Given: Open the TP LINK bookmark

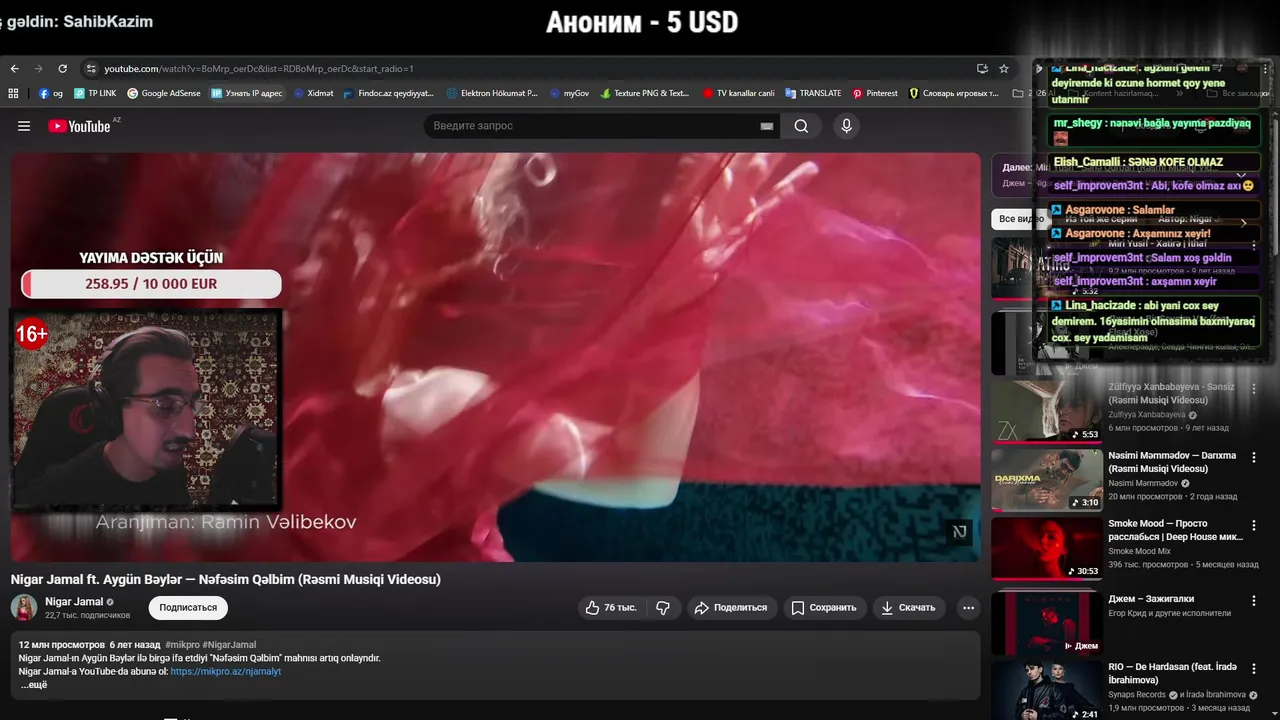Looking at the screenshot, I should [x=94, y=93].
